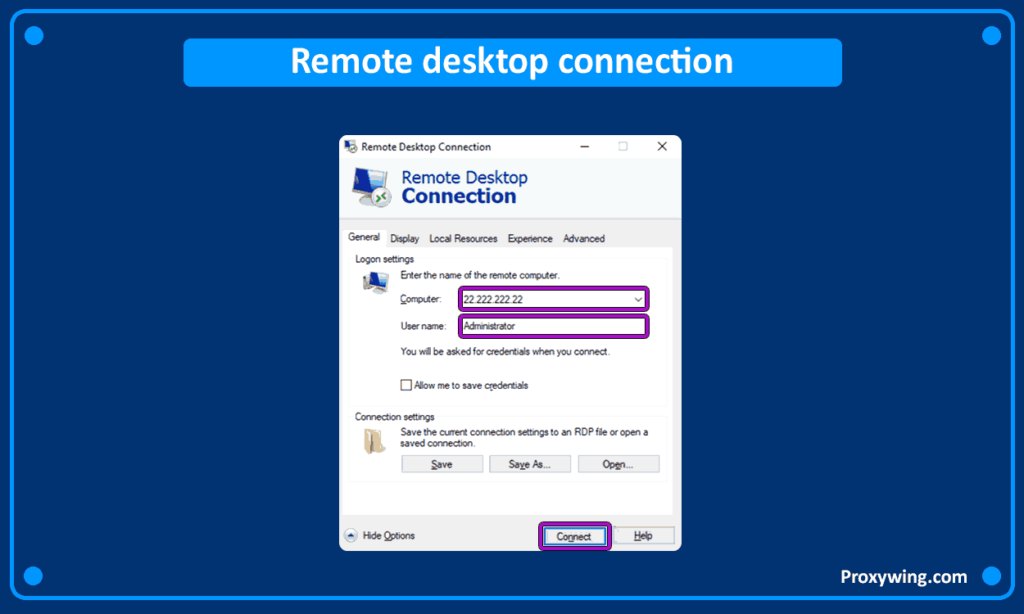The width and height of the screenshot is (1024, 614).
Task: Click the Connection settings group label
Action: 394,417
